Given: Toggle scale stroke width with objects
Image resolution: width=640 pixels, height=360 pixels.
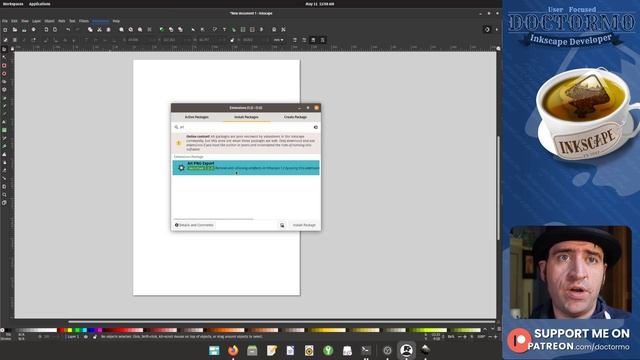Looking at the screenshot, I should click(x=295, y=40).
